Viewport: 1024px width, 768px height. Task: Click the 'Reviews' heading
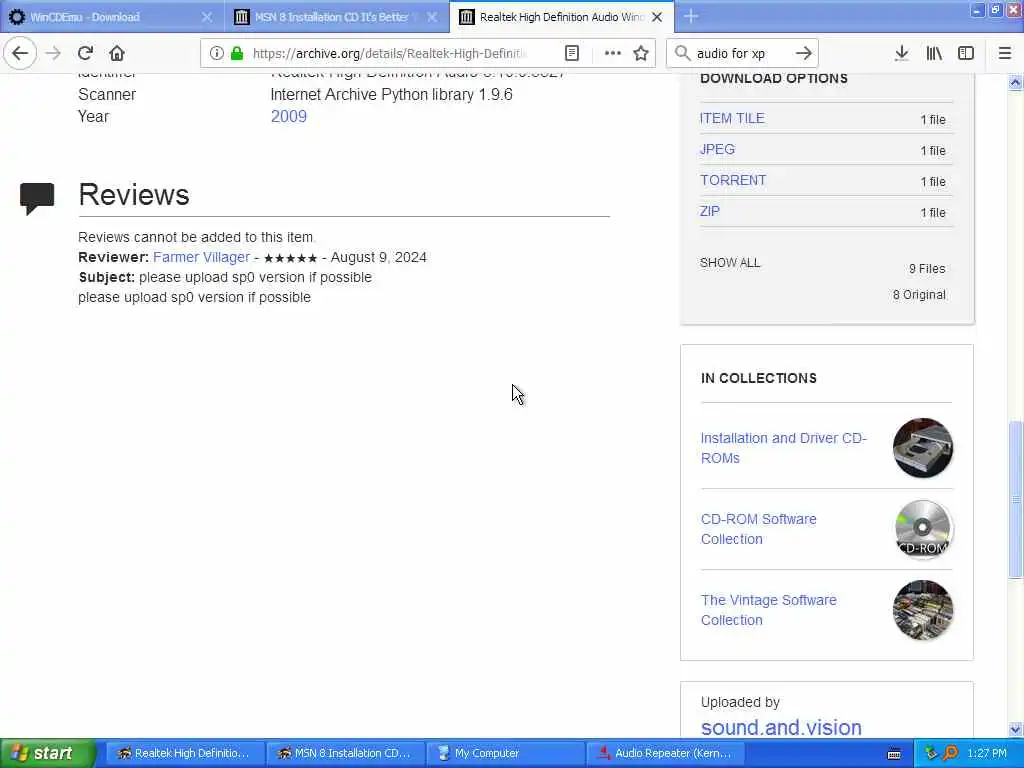point(134,195)
